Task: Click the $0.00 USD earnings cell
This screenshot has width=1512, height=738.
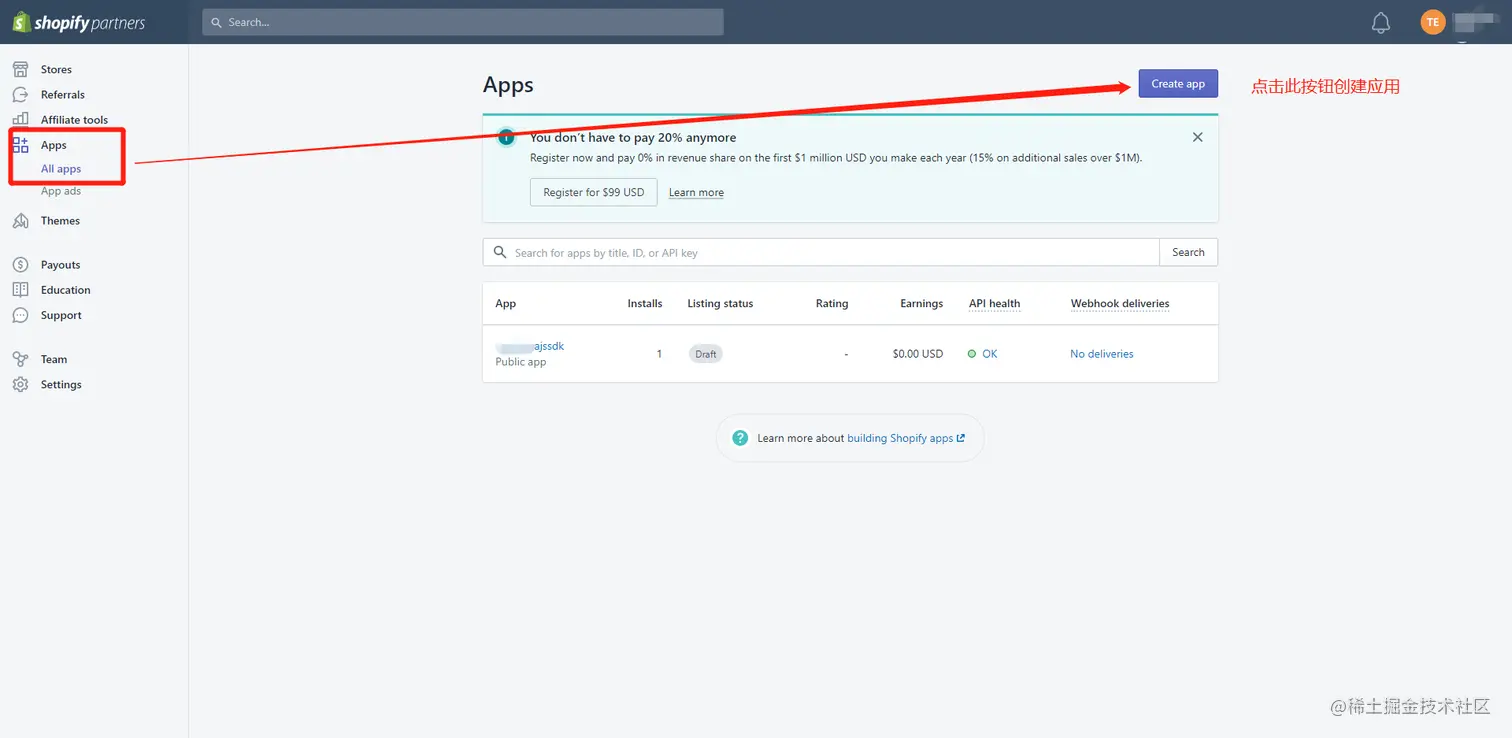Action: click(918, 354)
